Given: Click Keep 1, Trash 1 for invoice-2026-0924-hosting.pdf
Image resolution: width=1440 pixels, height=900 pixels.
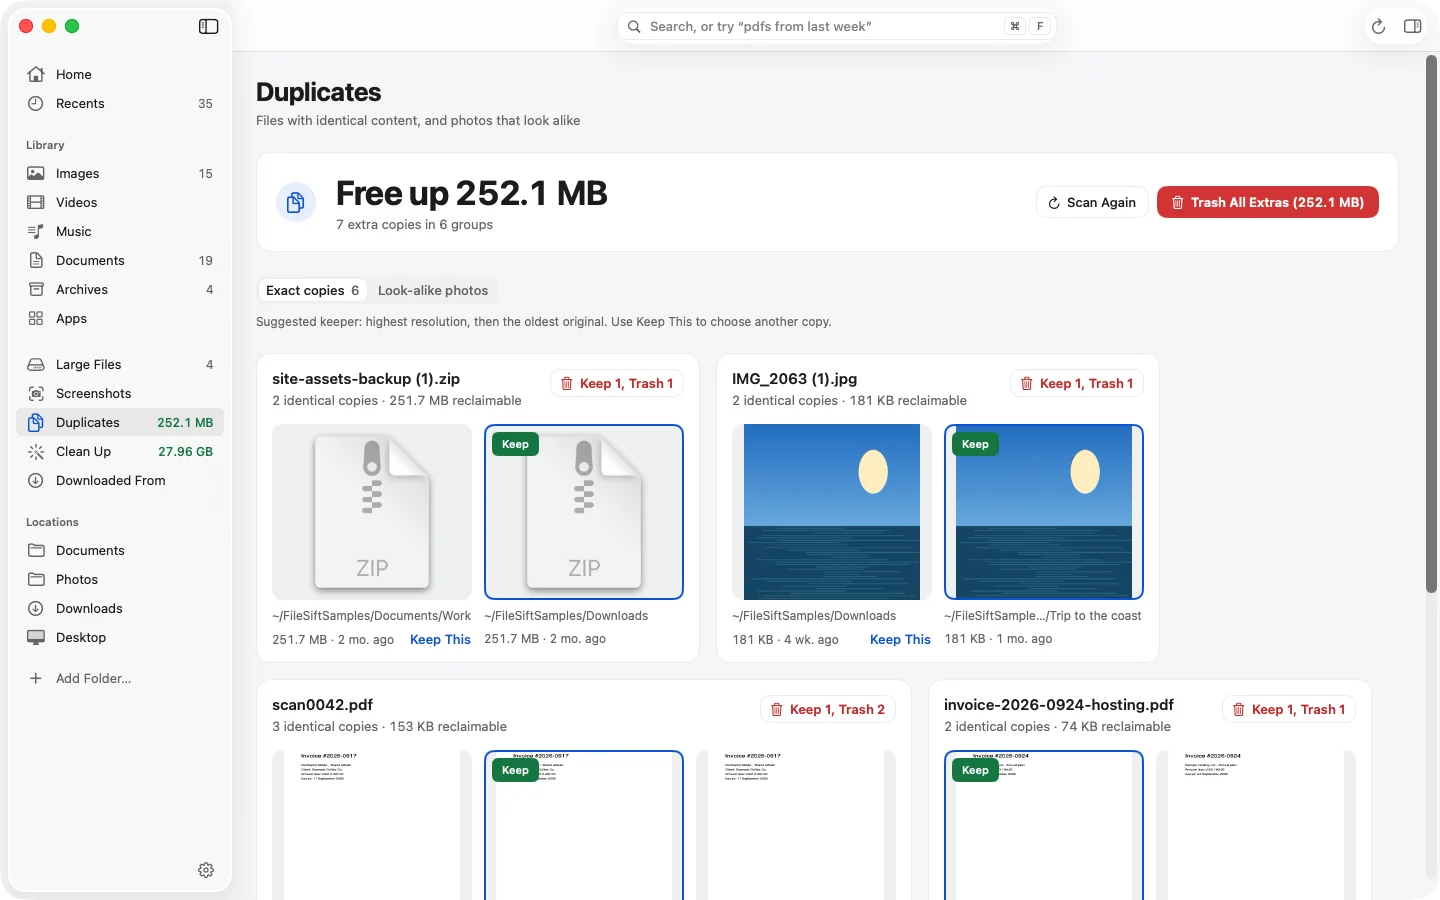Looking at the screenshot, I should [x=1289, y=709].
